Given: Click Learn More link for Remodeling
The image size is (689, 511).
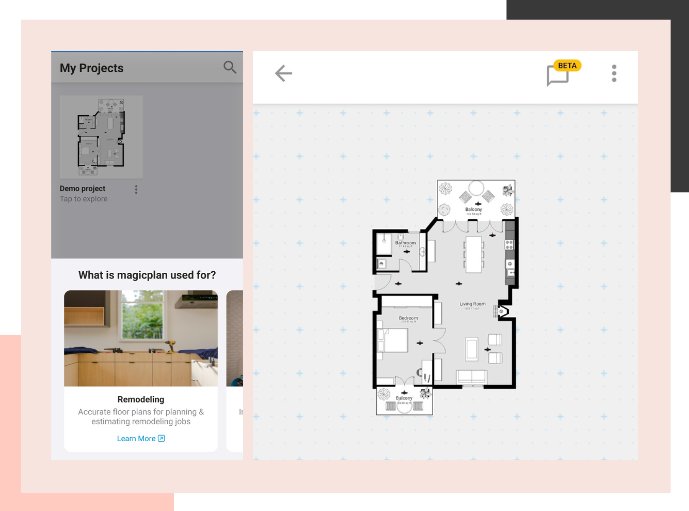Looking at the screenshot, I should tap(141, 439).
